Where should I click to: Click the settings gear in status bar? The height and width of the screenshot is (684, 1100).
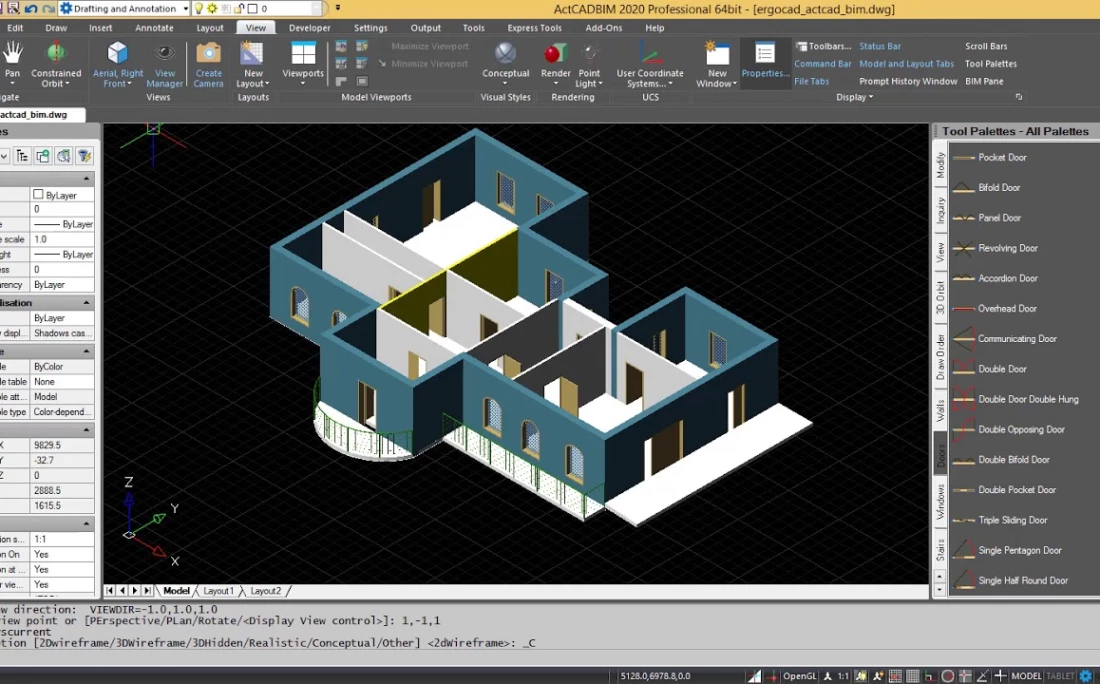1085,676
